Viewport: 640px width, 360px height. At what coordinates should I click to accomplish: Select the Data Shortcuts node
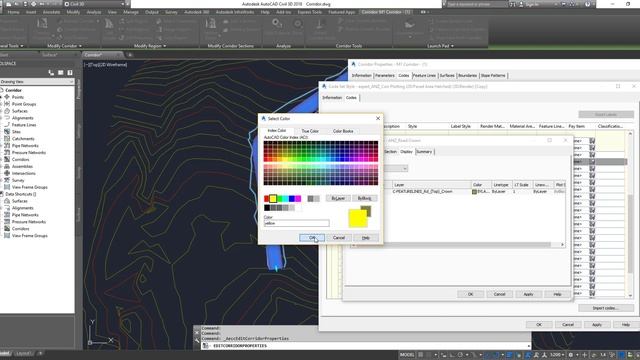pyautogui.click(x=20, y=194)
